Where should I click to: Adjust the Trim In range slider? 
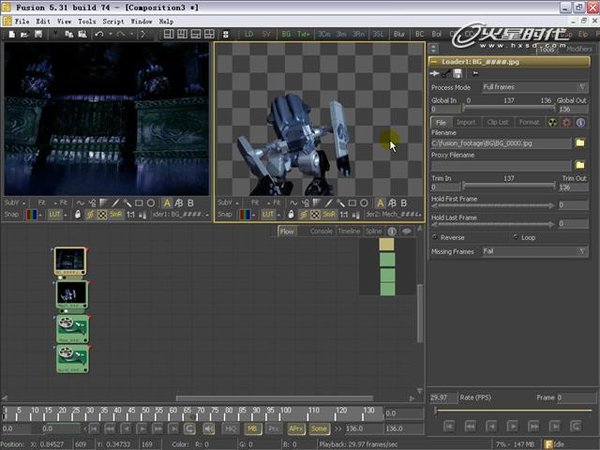509,186
